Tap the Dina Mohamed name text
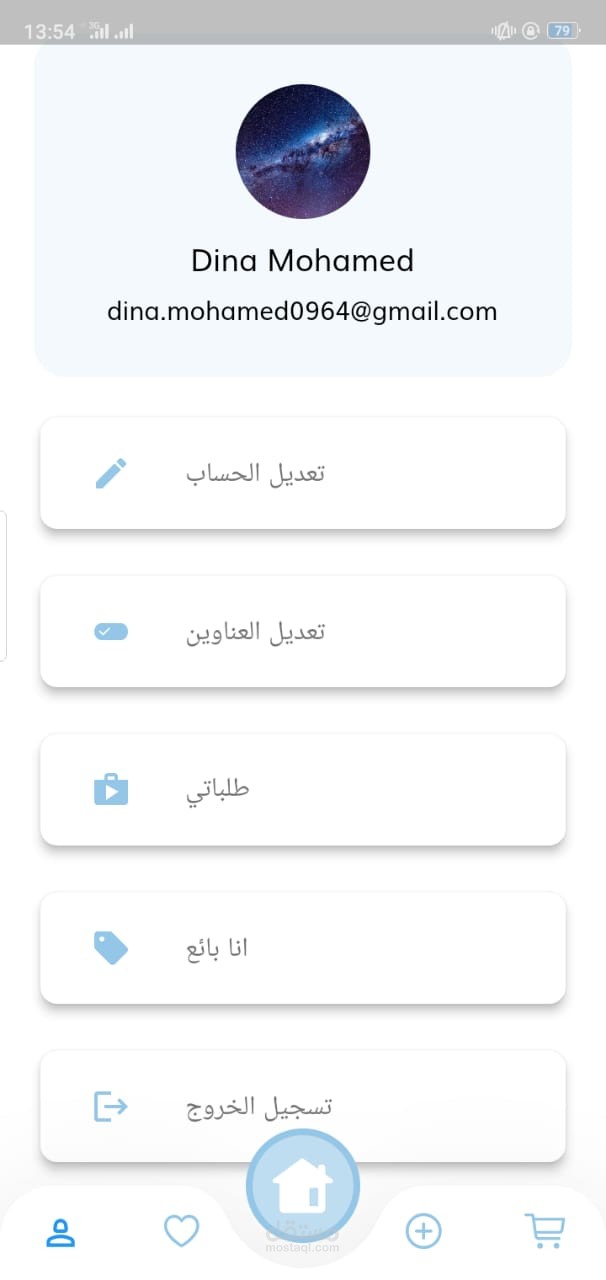 (303, 261)
